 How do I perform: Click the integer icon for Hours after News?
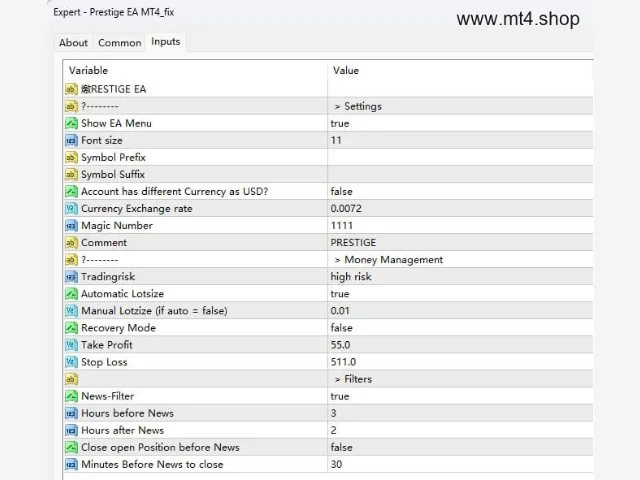point(71,430)
